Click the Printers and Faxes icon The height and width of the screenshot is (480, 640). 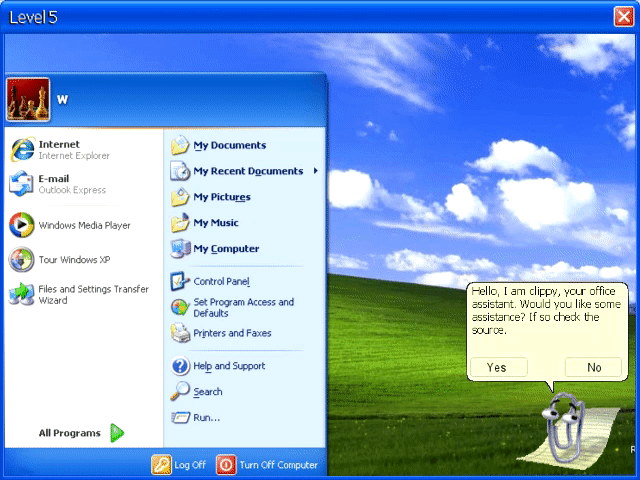180,333
